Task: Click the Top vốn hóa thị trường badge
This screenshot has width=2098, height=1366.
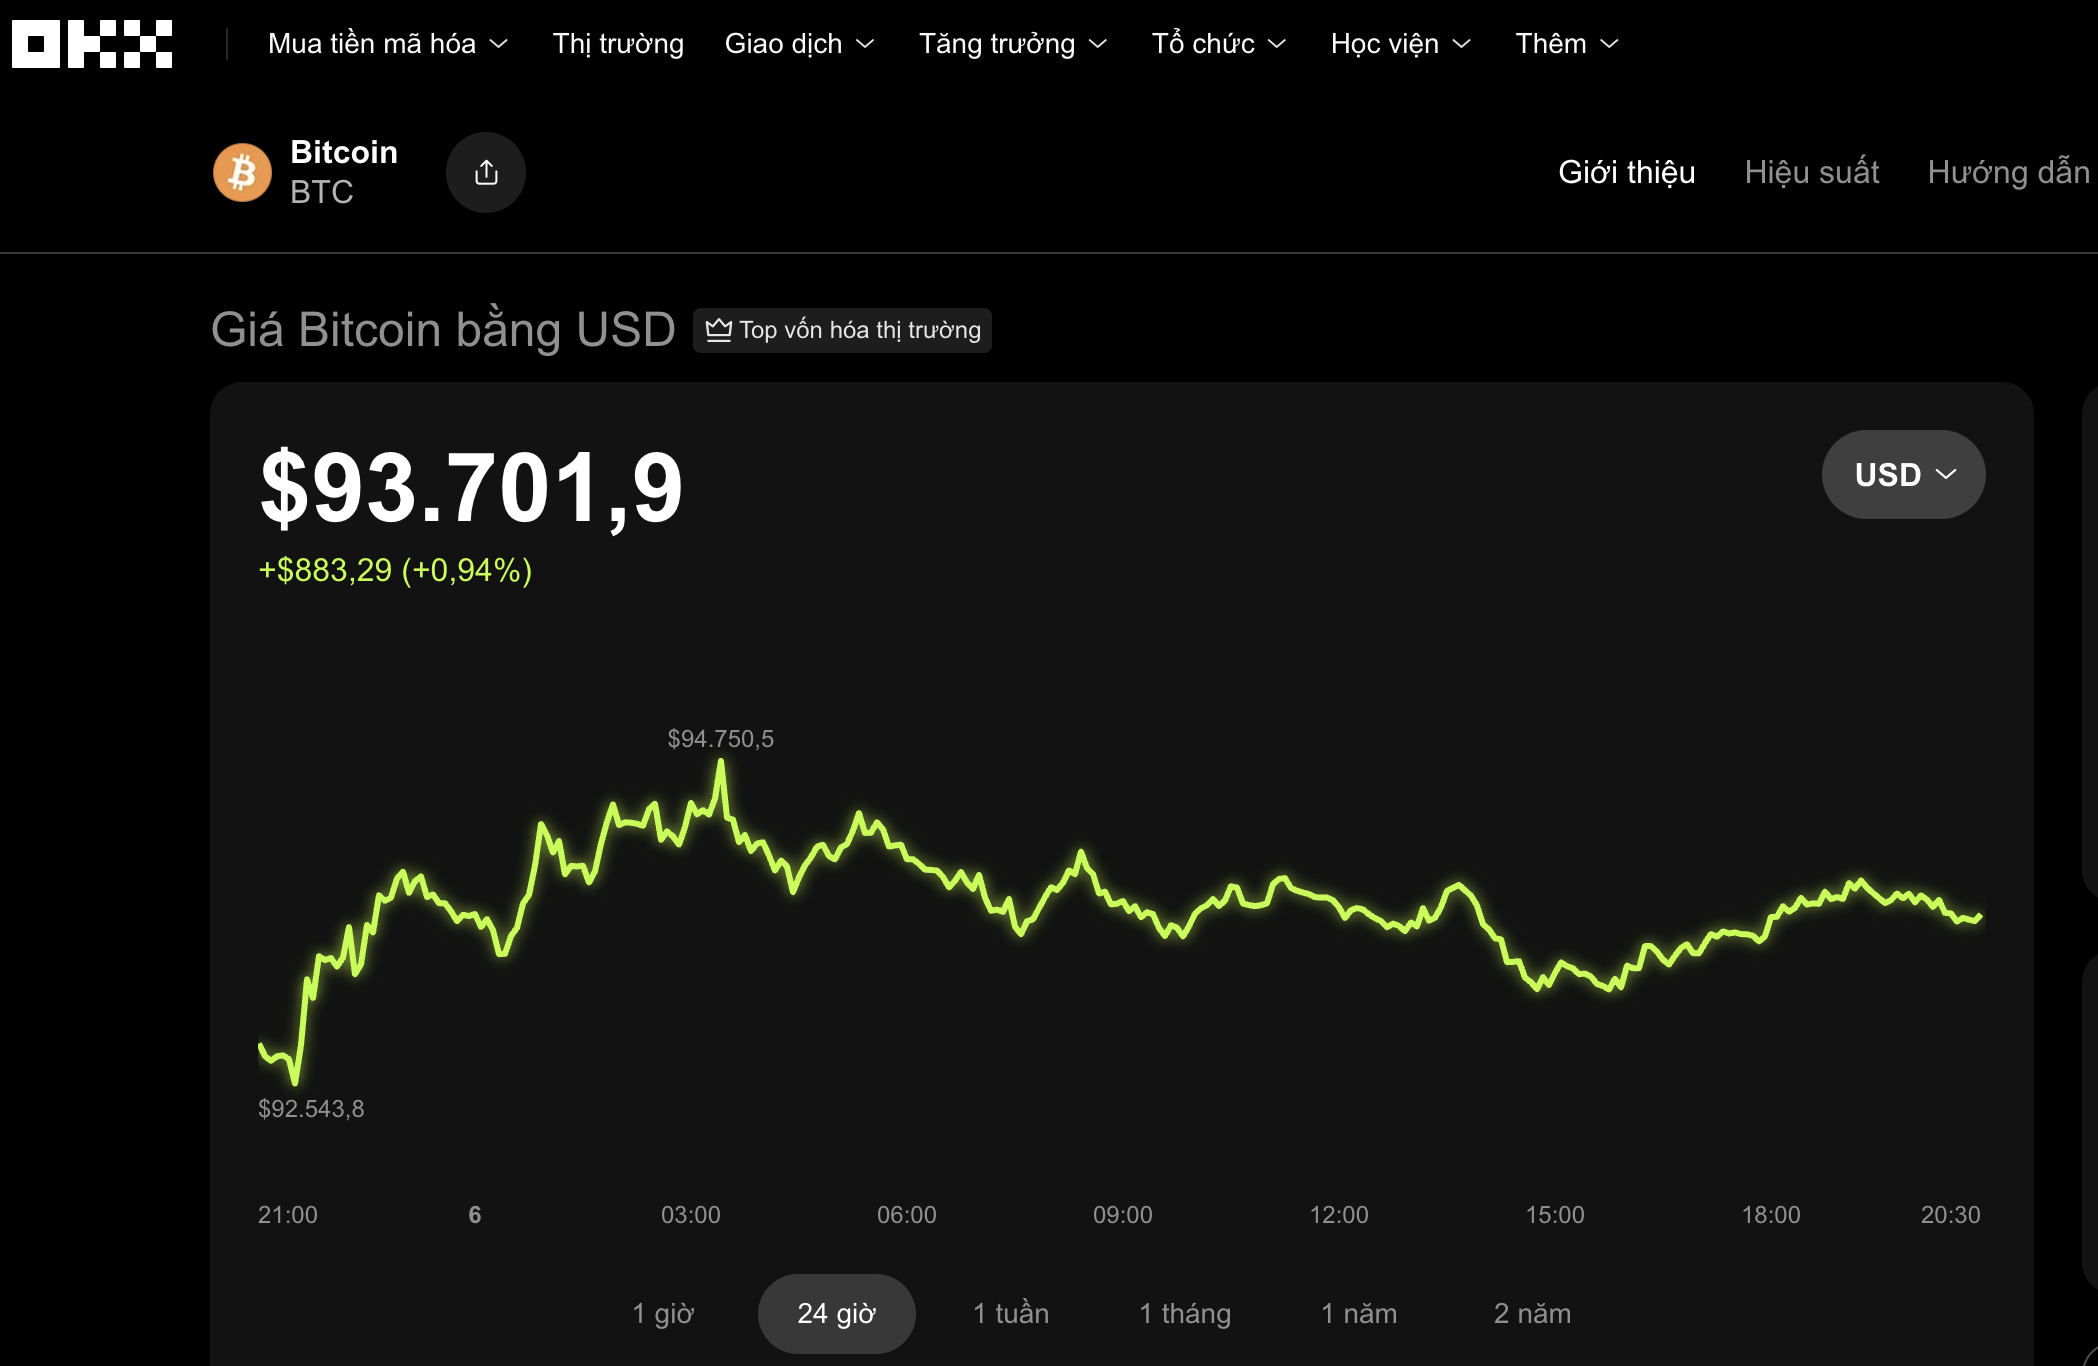Action: pos(843,330)
